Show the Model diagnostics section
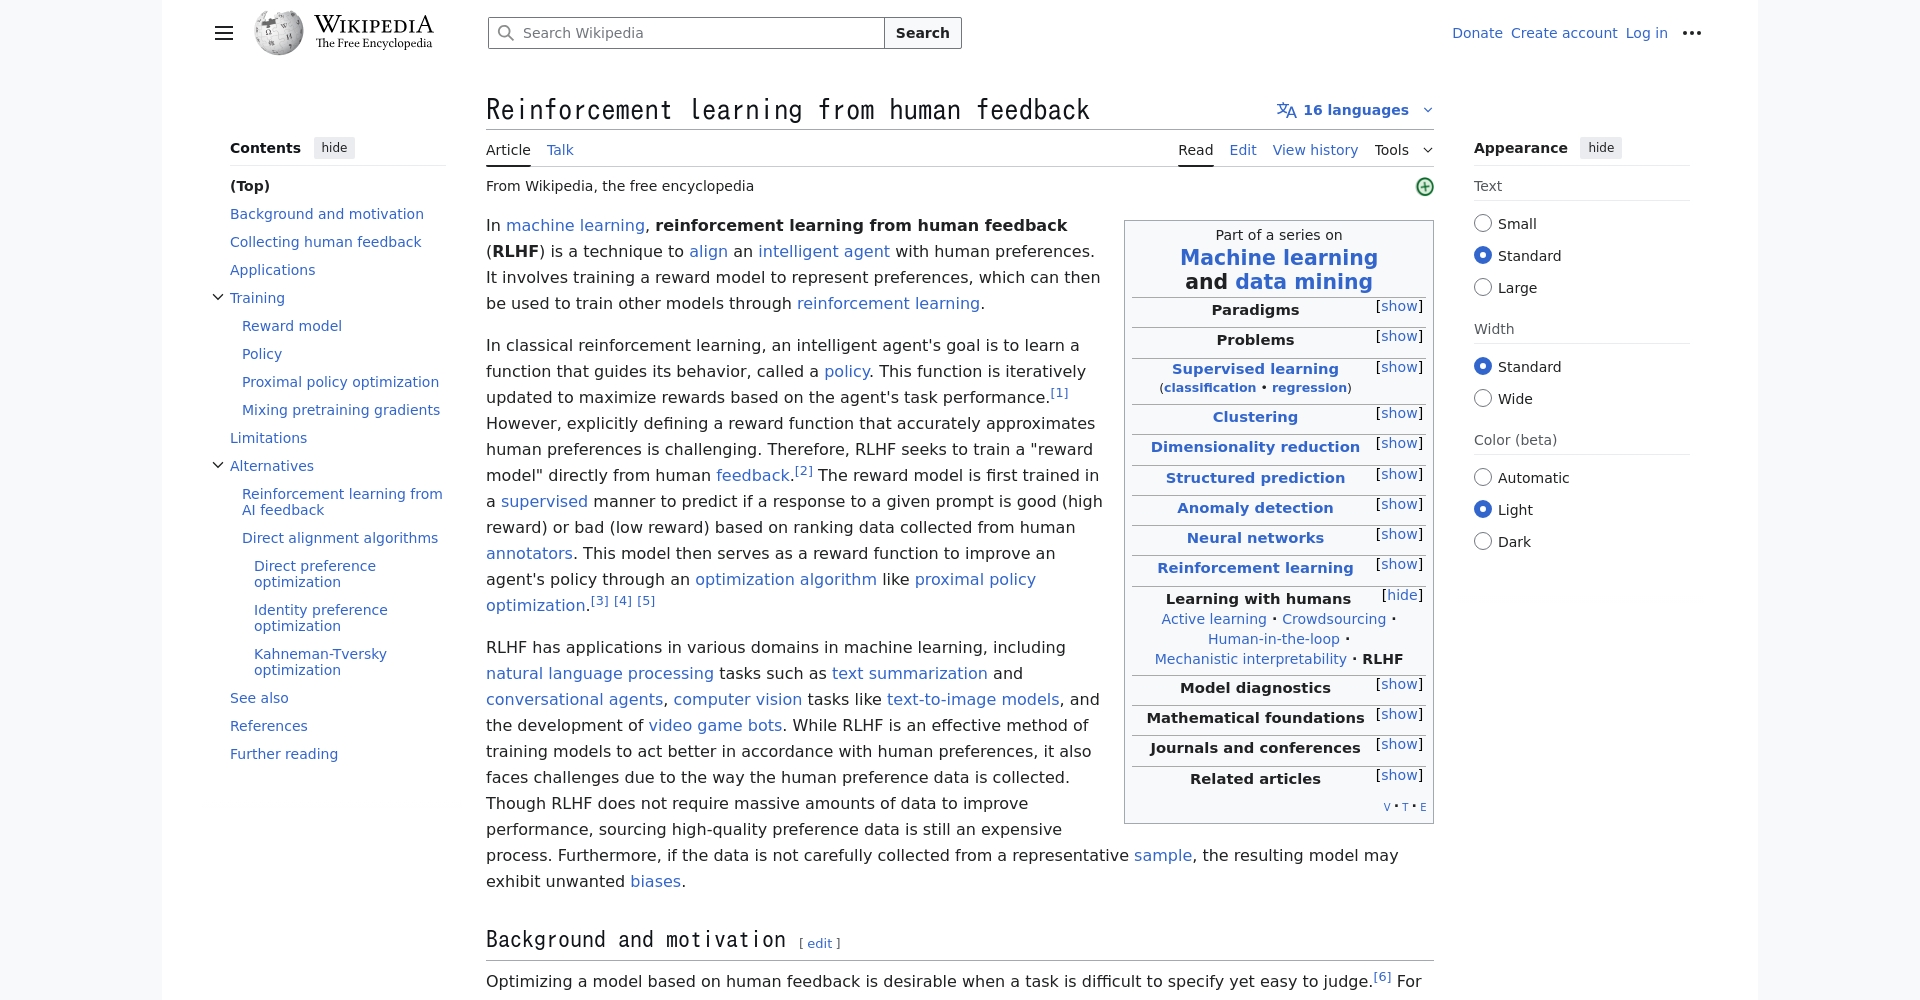This screenshot has width=1920, height=1000. click(x=1399, y=684)
